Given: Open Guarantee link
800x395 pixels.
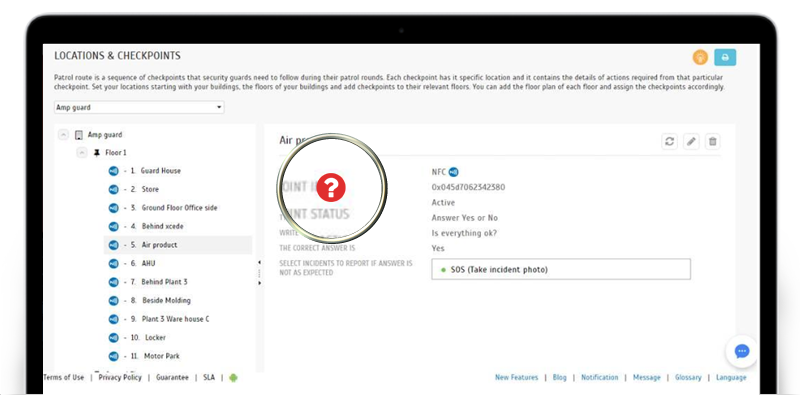Looking at the screenshot, I should tap(172, 378).
